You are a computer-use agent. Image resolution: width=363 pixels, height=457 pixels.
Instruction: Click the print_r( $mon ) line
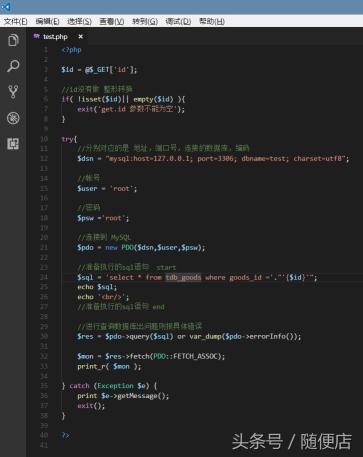pos(109,366)
